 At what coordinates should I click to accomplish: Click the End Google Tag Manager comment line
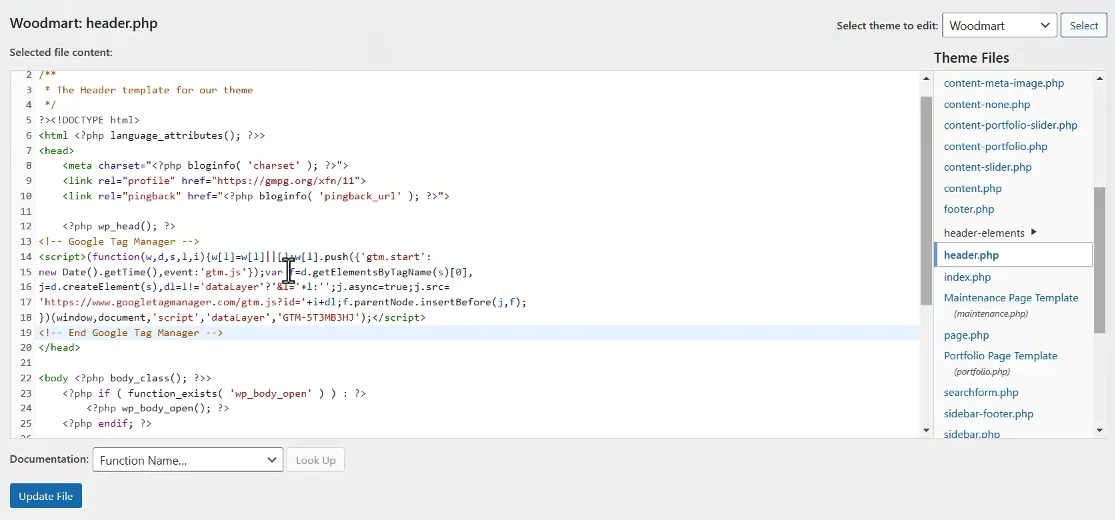[131, 332]
